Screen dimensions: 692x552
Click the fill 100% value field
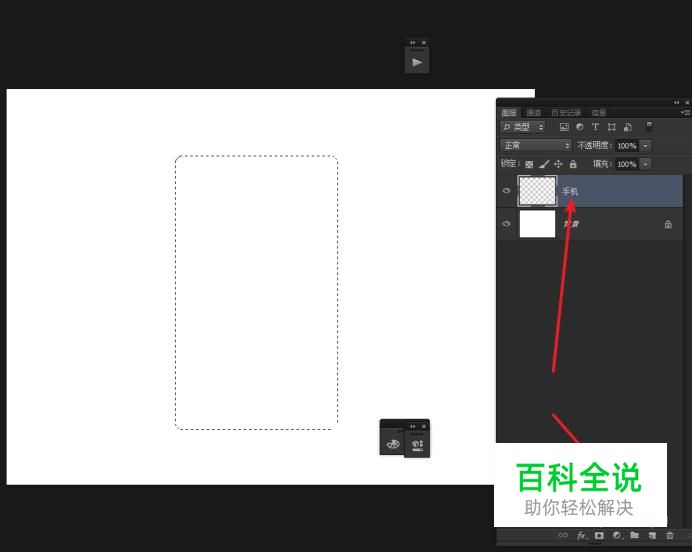tap(627, 164)
